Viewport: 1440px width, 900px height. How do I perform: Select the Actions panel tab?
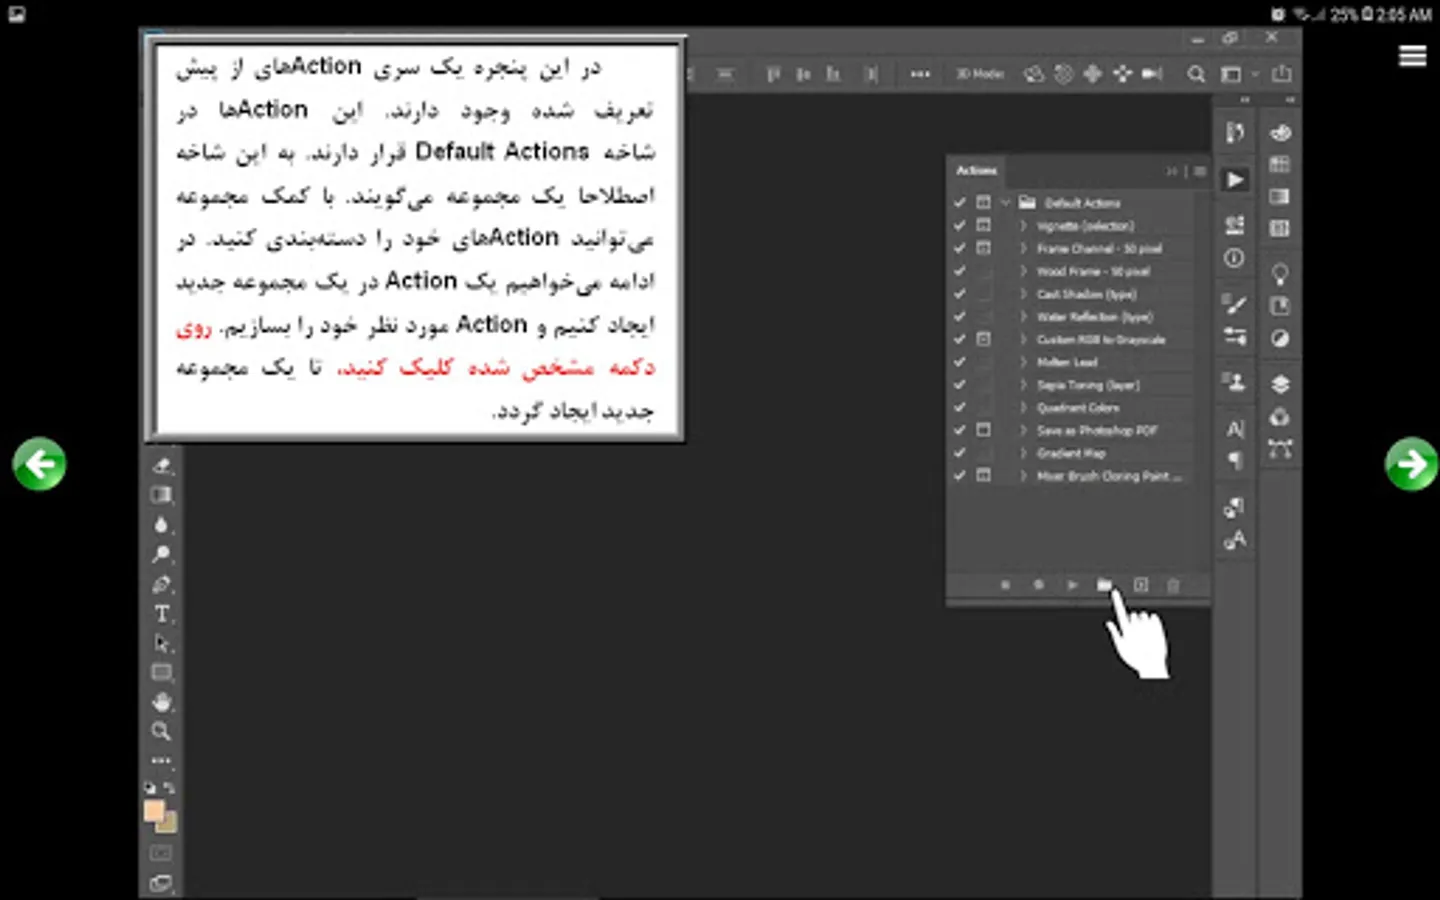click(977, 170)
